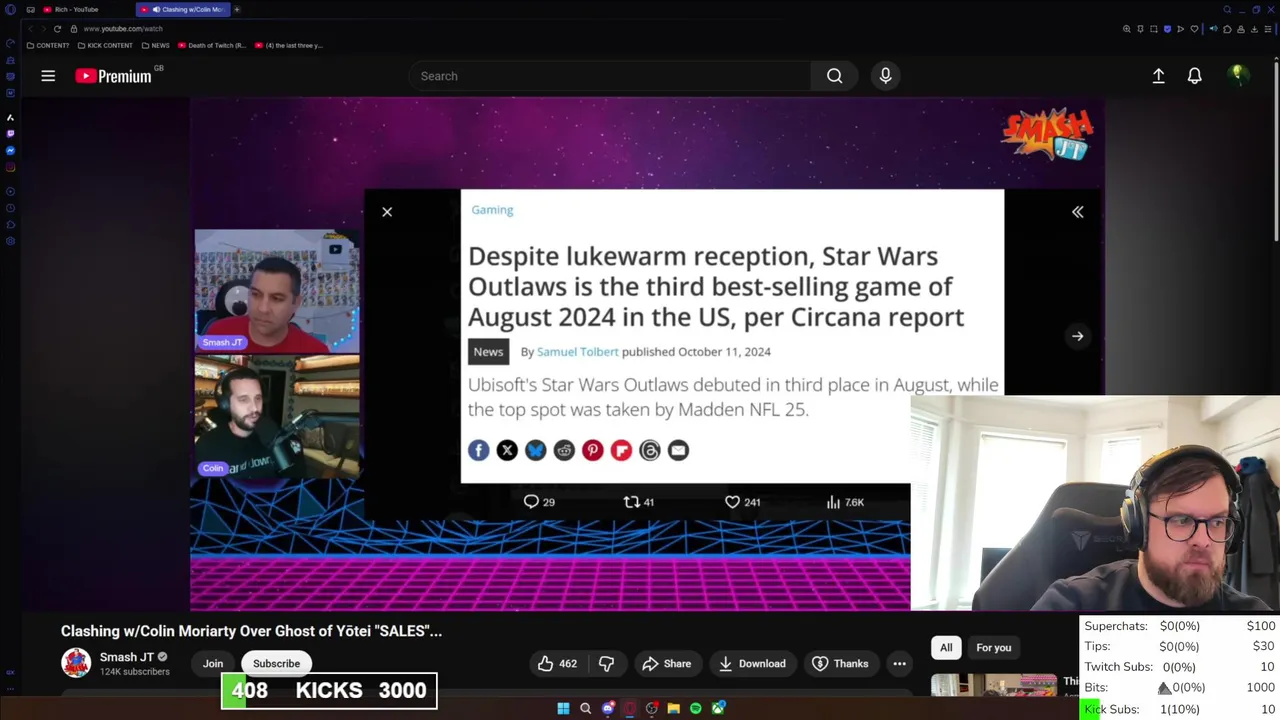
Task: Switch to the Rich - YouTube tab
Action: pos(77,9)
